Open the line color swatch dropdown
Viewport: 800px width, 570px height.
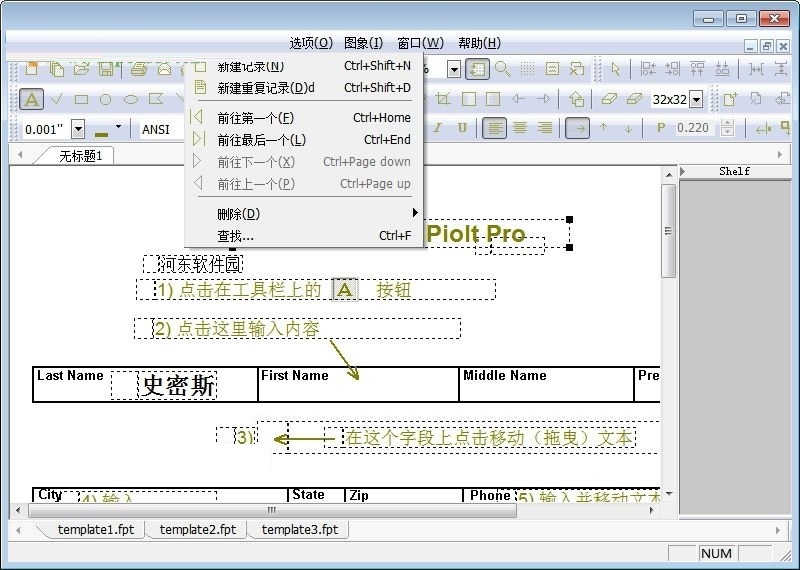(118, 128)
